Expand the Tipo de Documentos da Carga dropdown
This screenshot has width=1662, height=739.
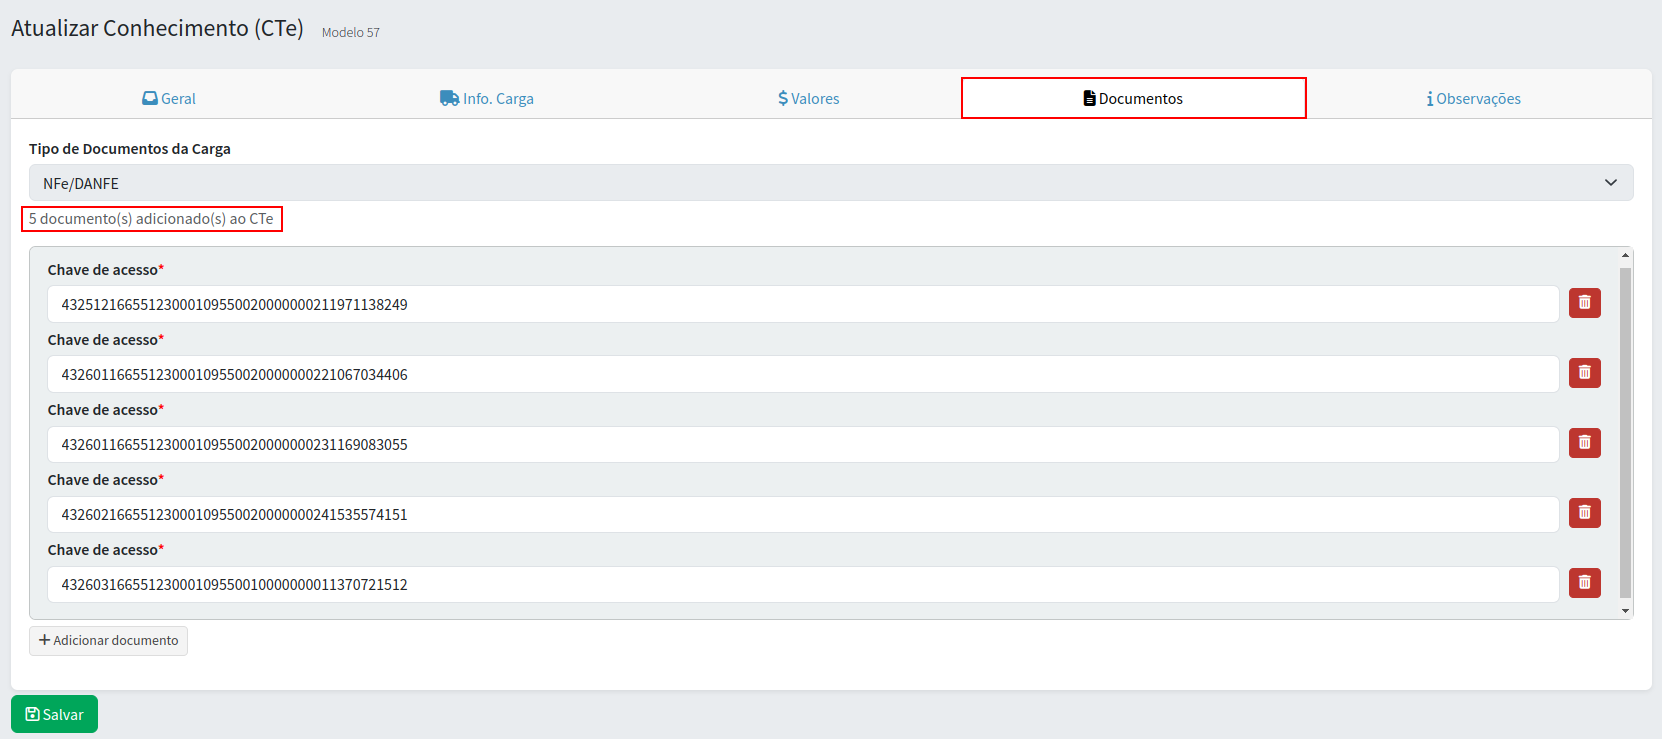[x=830, y=183]
